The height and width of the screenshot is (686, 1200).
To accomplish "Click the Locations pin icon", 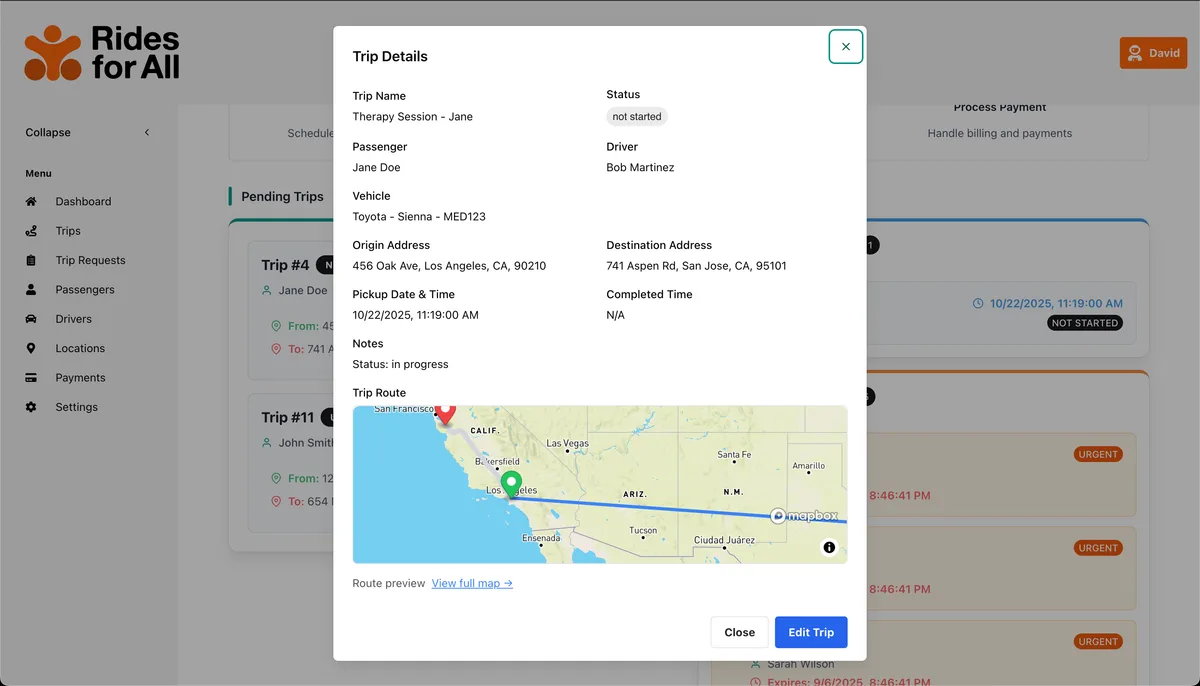I will [31, 348].
